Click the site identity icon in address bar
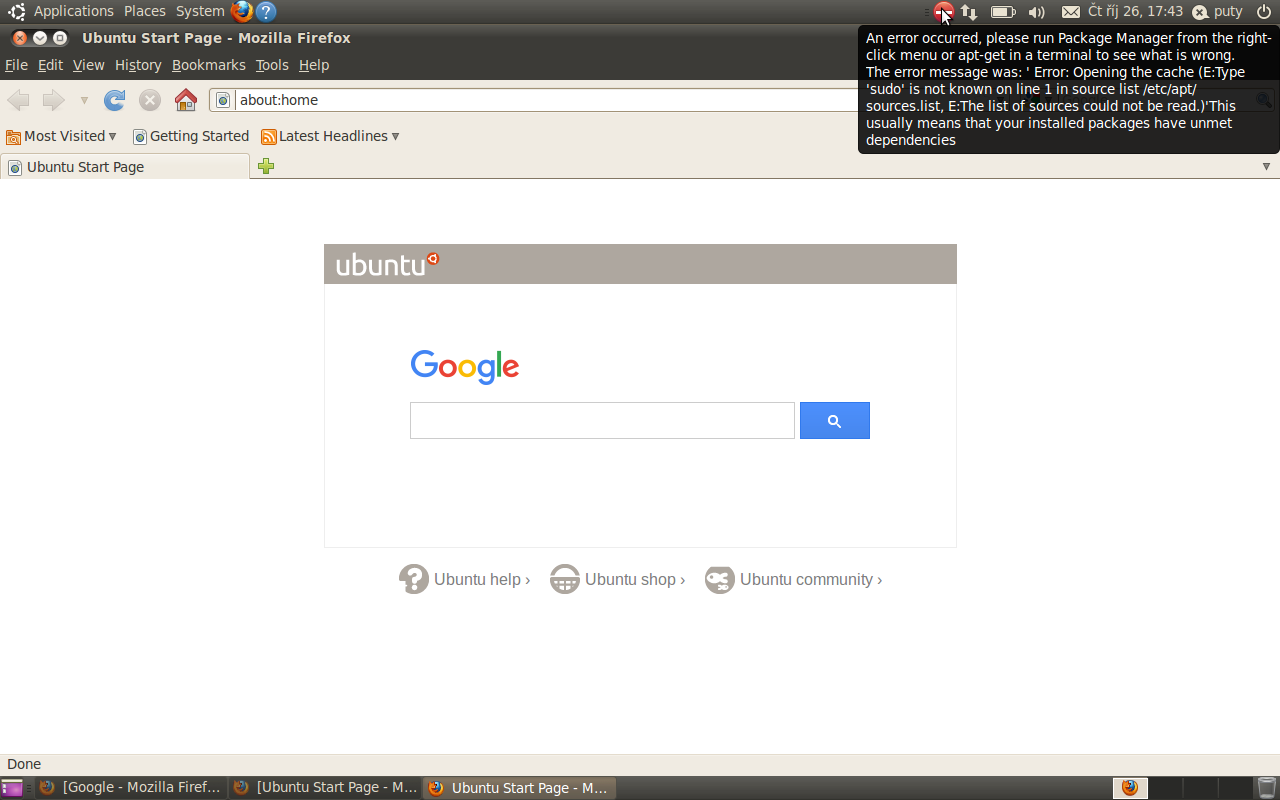This screenshot has width=1280, height=800. click(x=223, y=100)
